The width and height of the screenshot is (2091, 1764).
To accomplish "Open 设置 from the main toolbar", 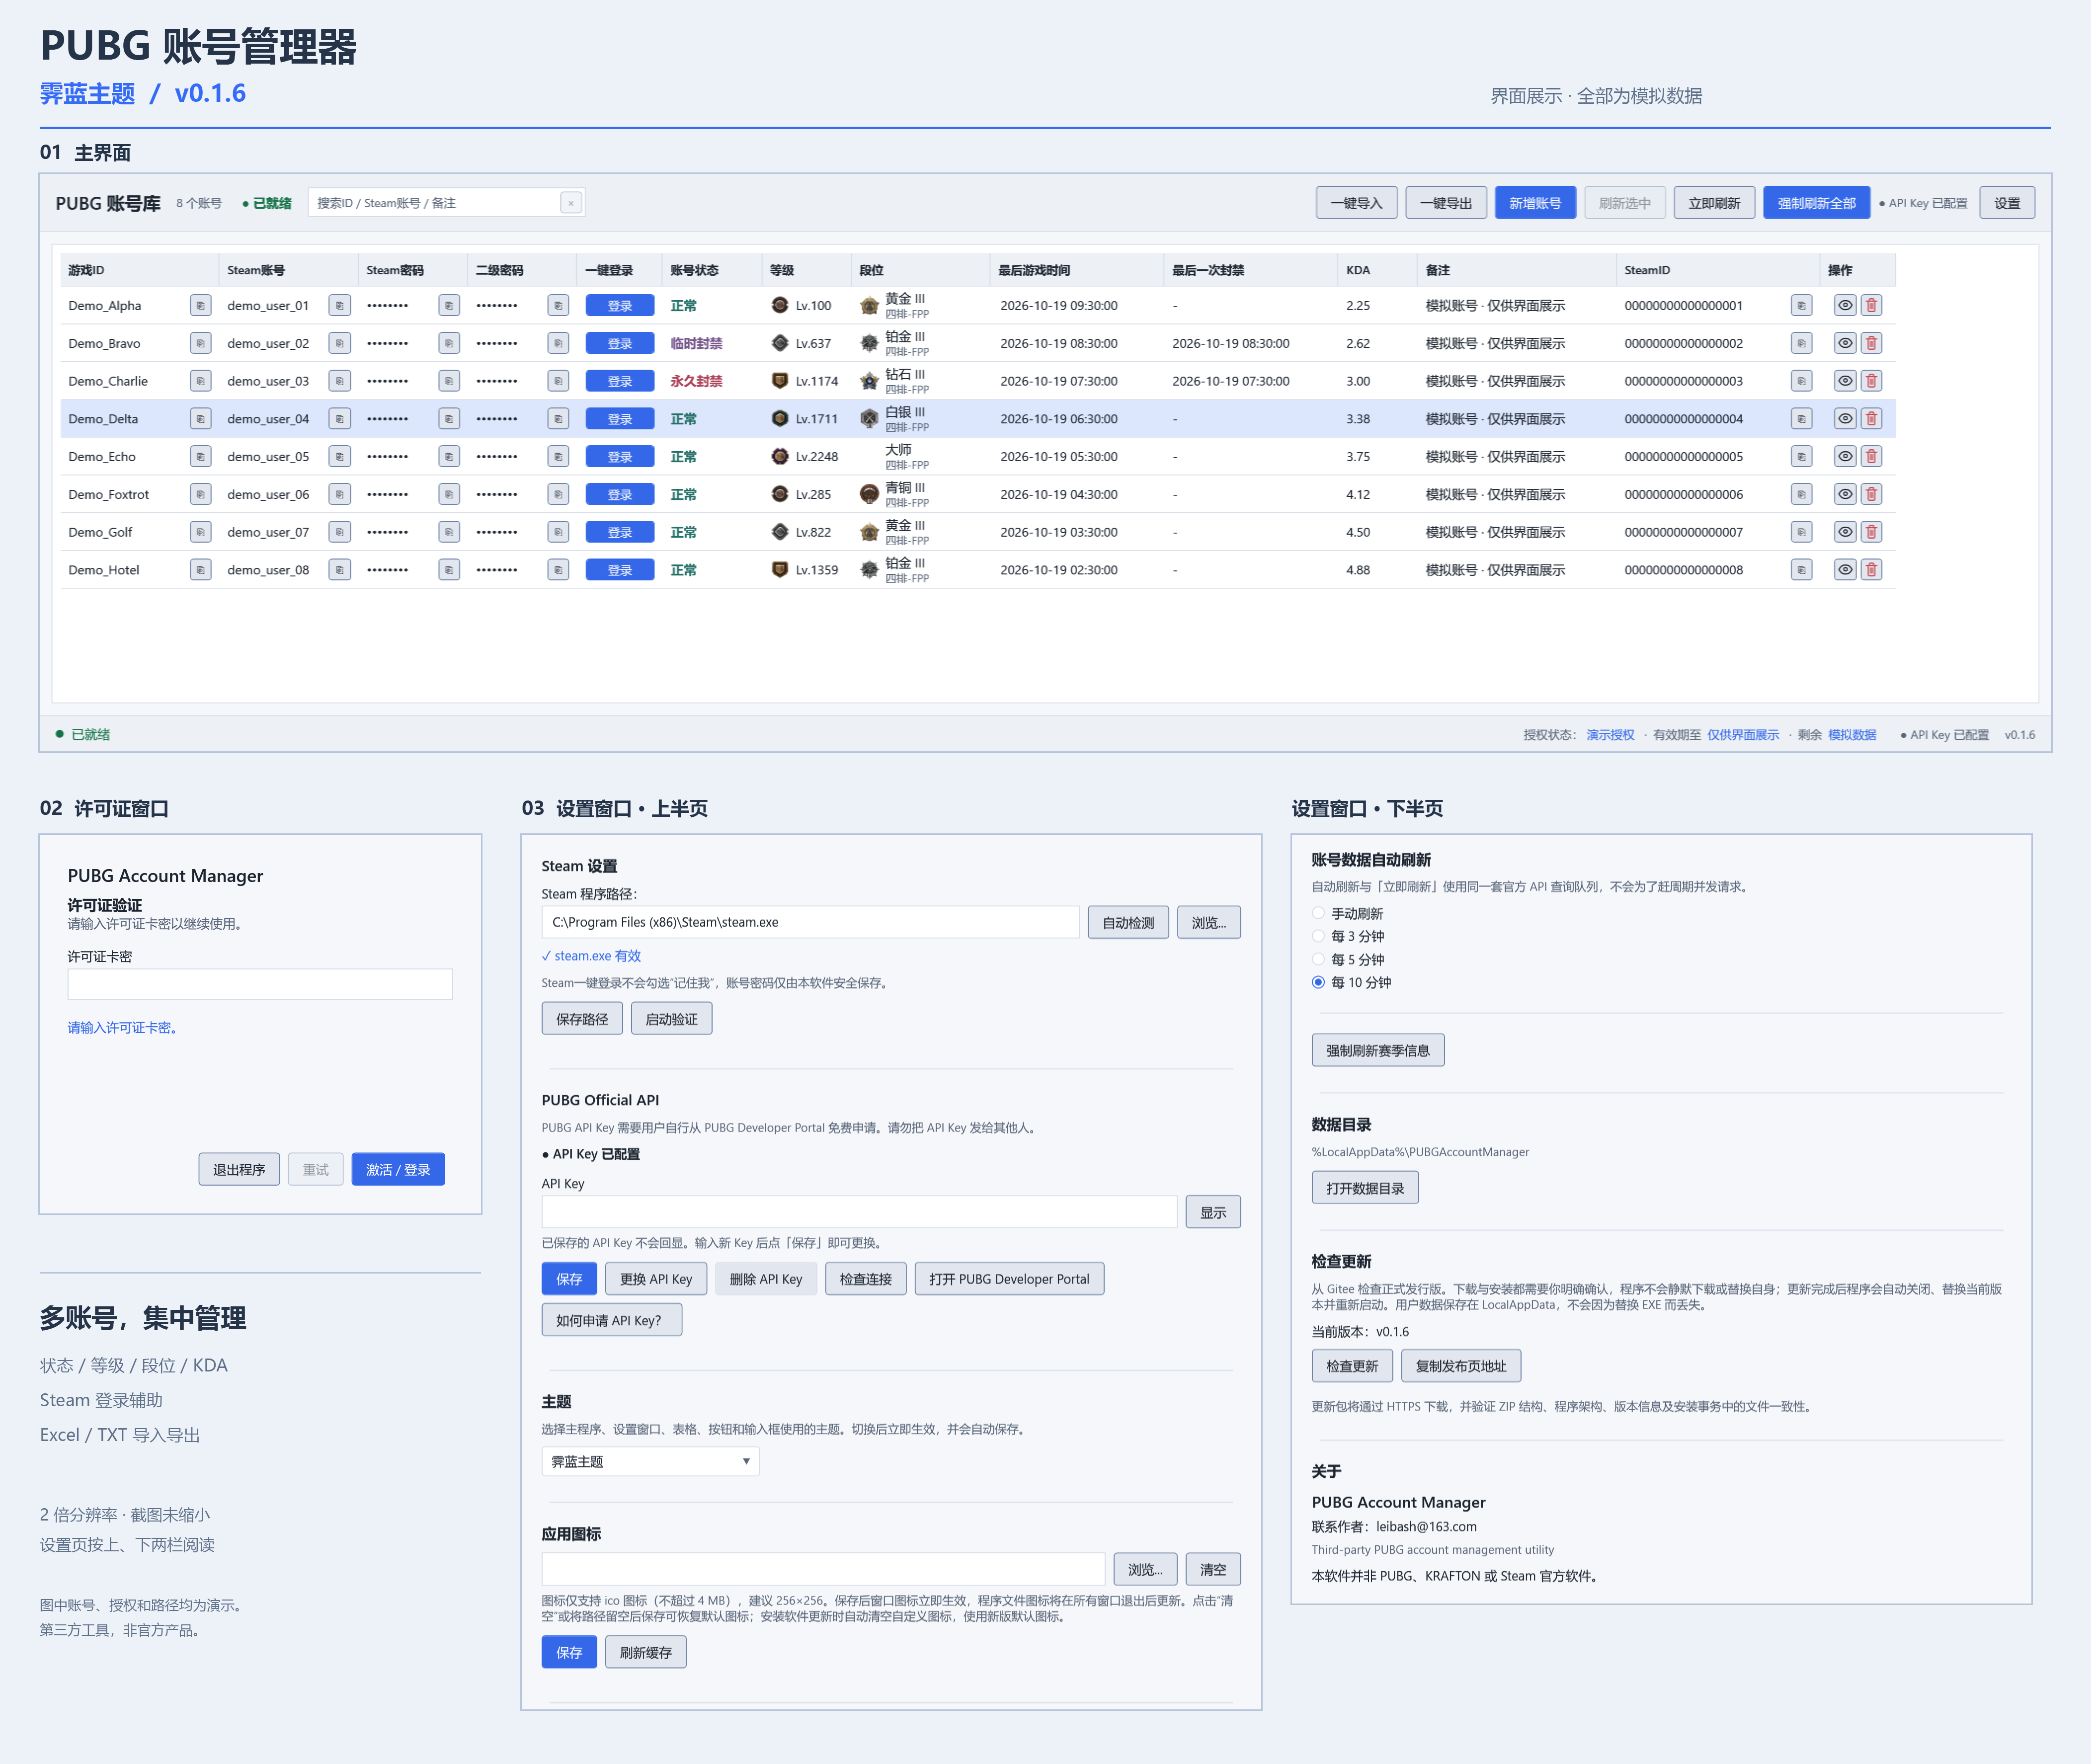I will click(2007, 203).
